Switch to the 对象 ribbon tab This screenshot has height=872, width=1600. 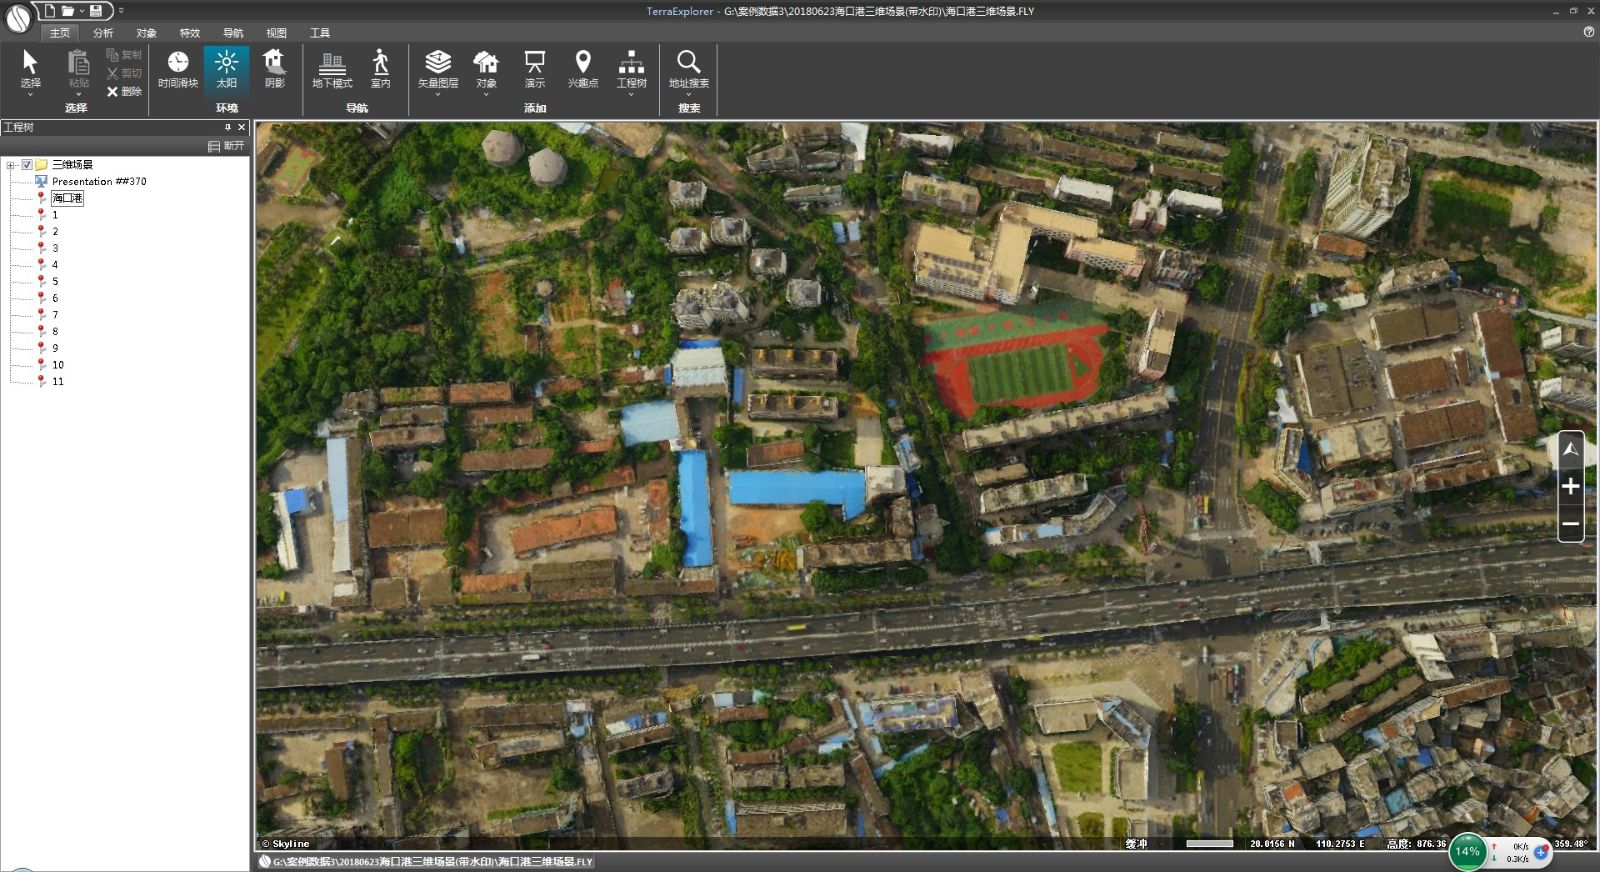click(x=147, y=33)
